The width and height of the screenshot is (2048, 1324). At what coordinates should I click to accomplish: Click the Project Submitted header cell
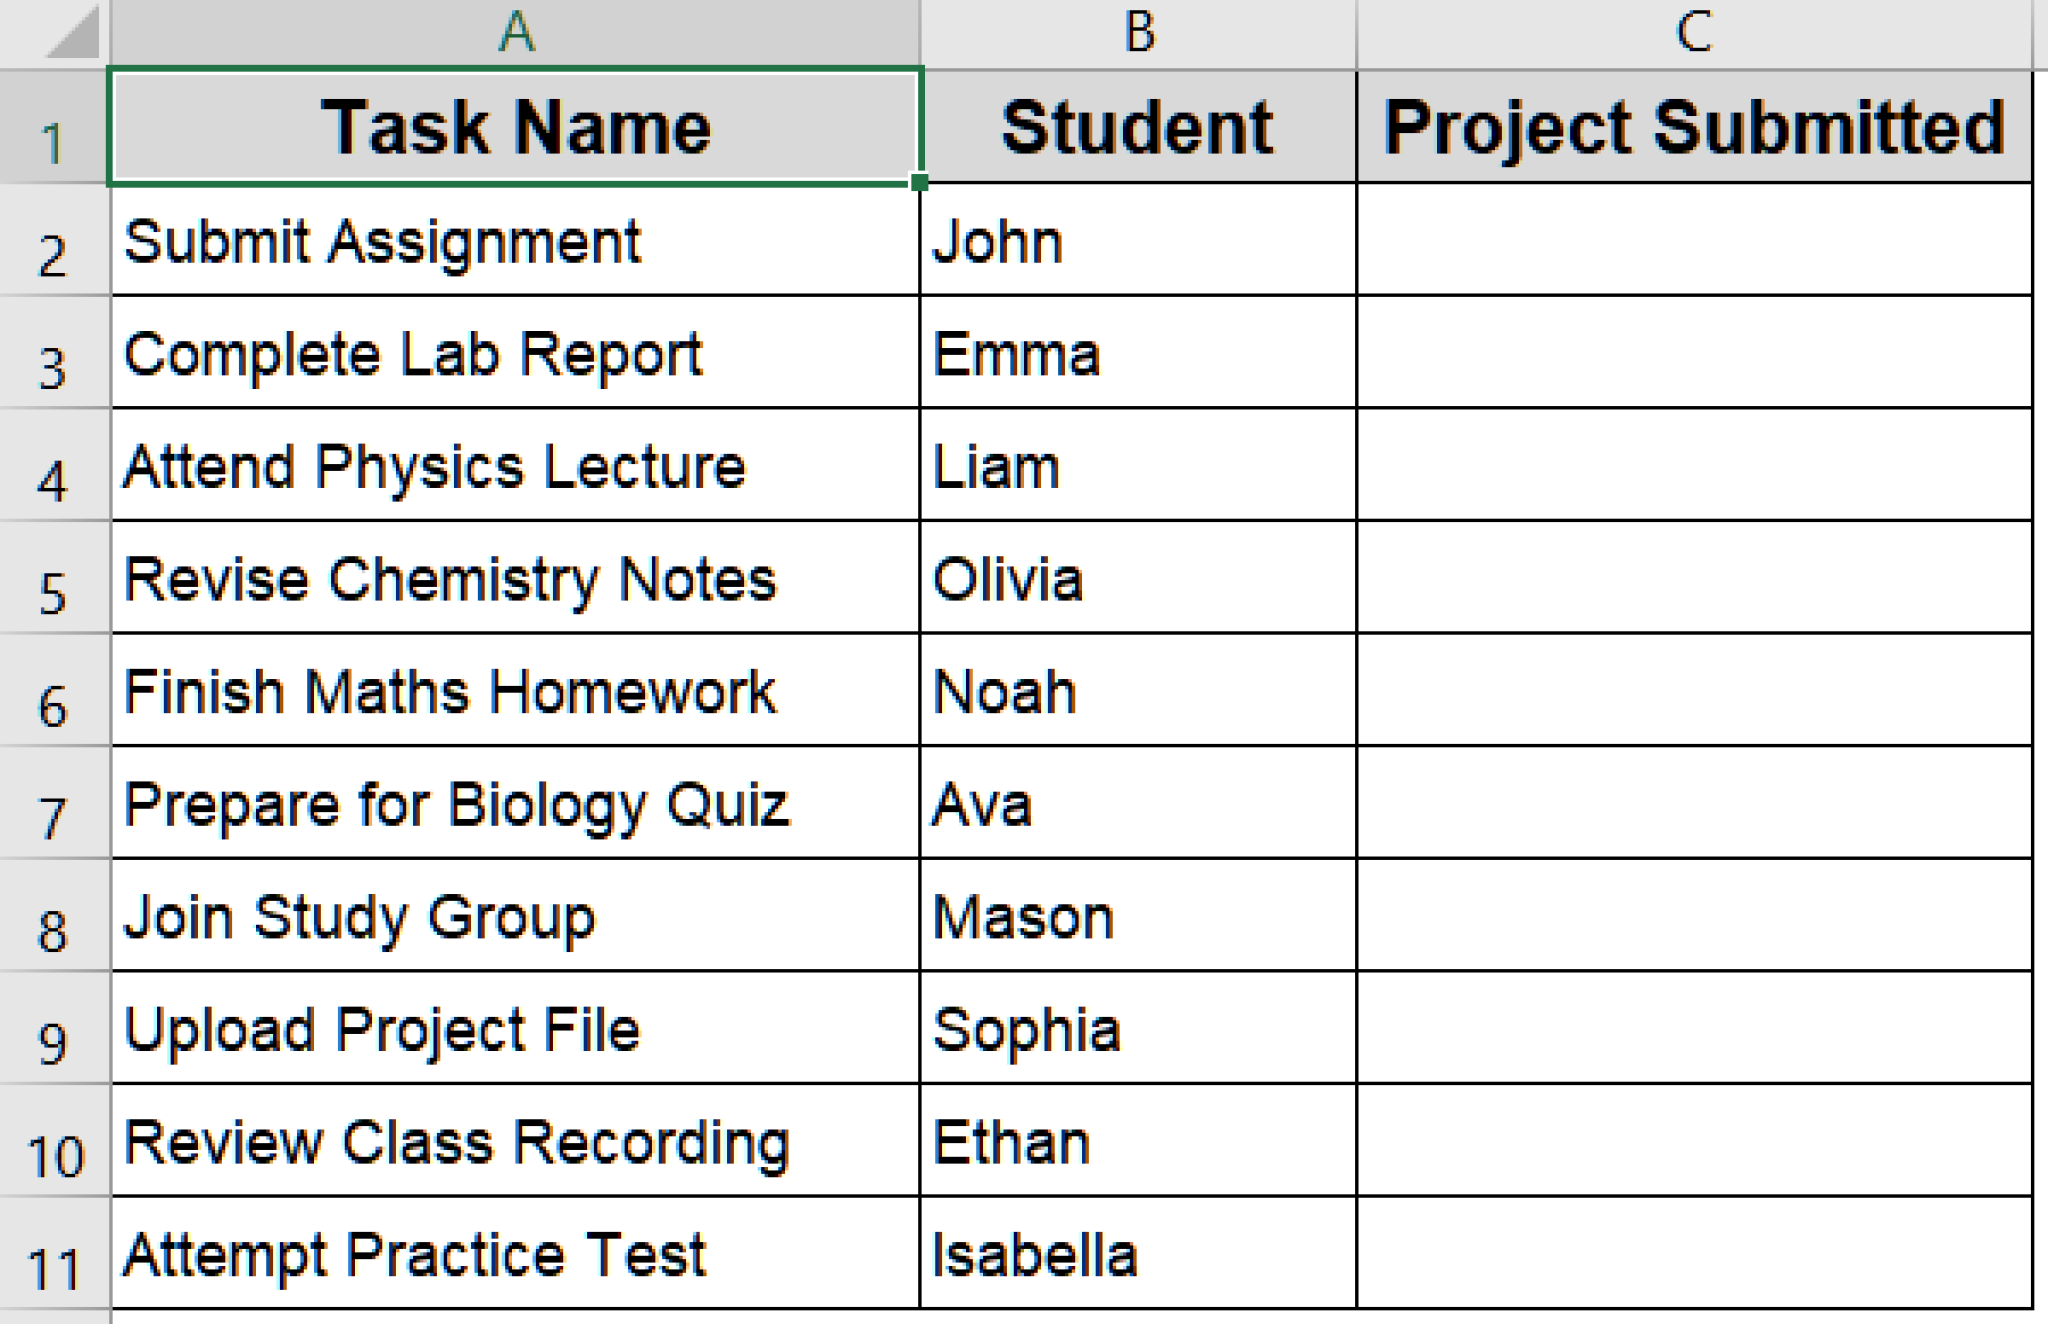1694,127
